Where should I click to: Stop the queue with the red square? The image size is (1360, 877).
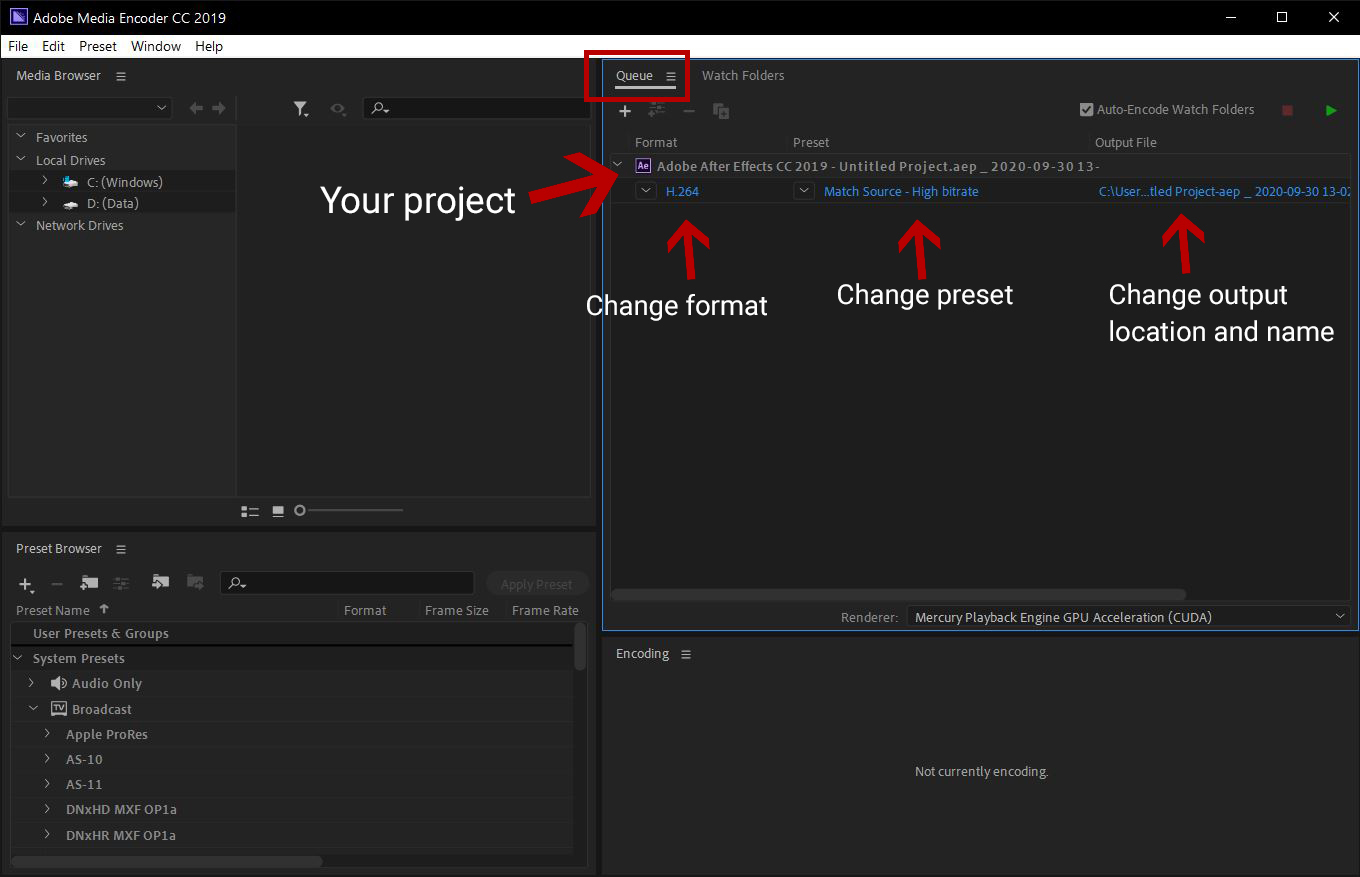pos(1287,110)
